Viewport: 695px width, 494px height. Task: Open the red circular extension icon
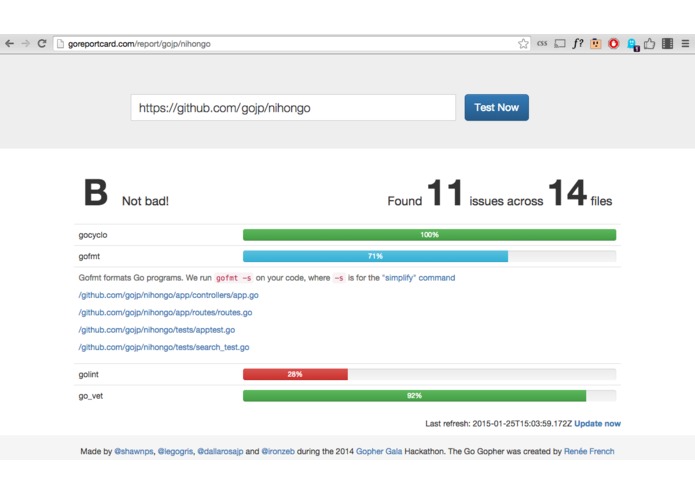click(613, 43)
